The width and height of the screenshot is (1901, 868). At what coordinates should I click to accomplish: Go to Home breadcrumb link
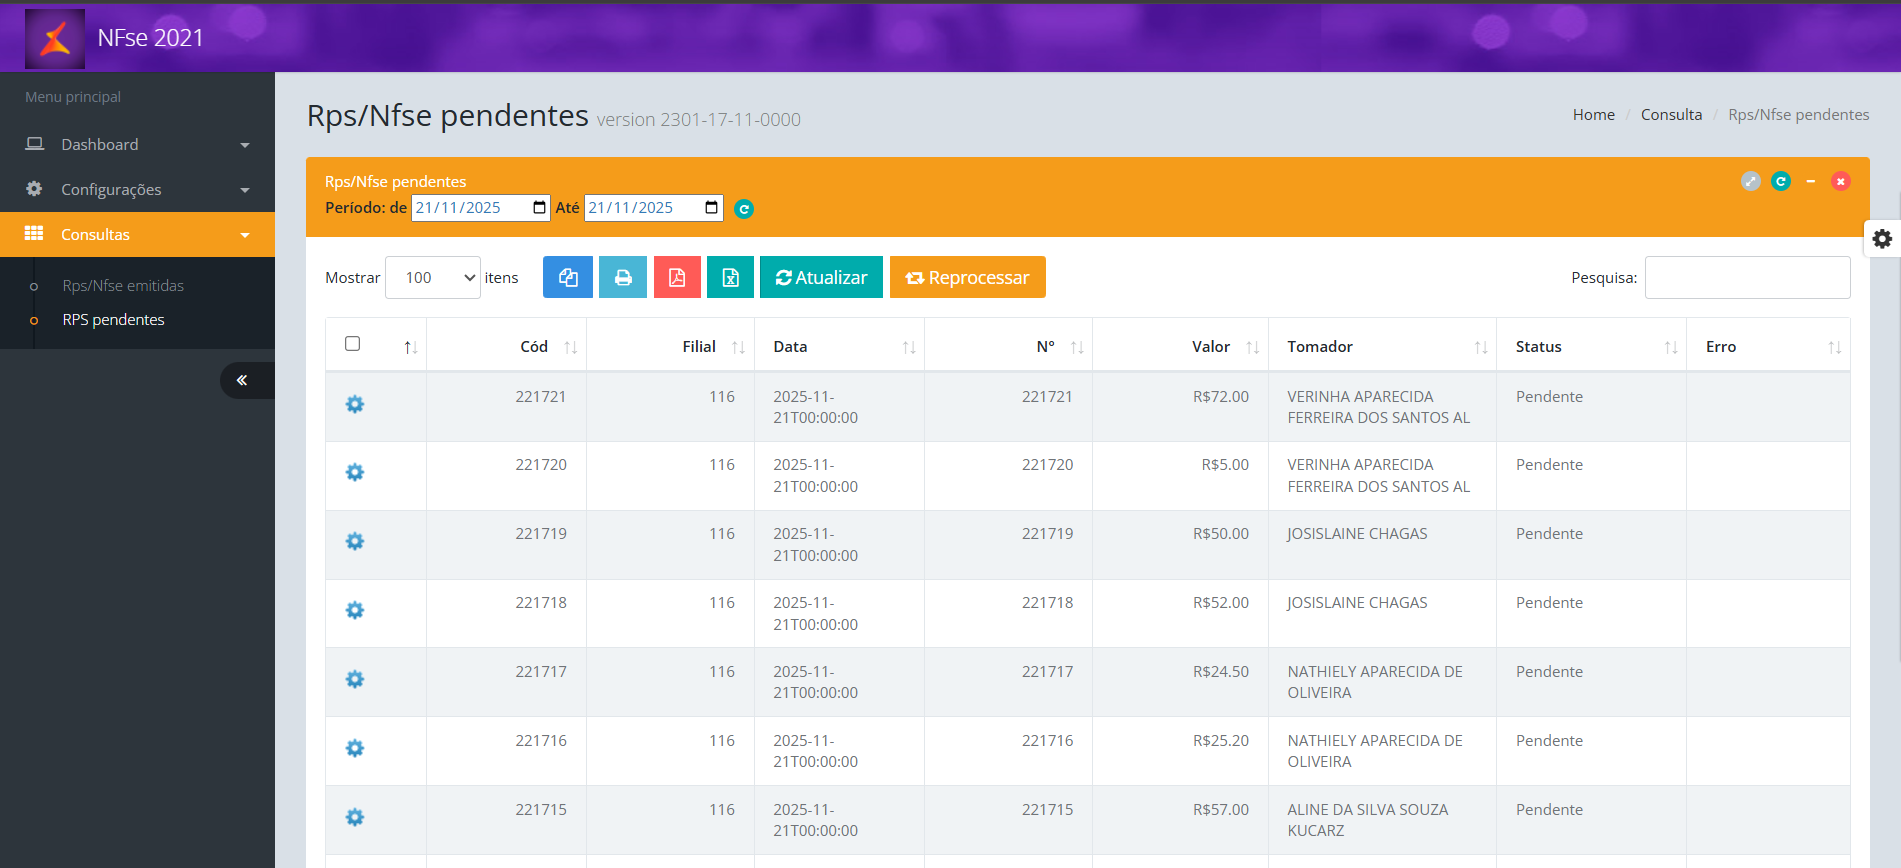click(x=1594, y=115)
